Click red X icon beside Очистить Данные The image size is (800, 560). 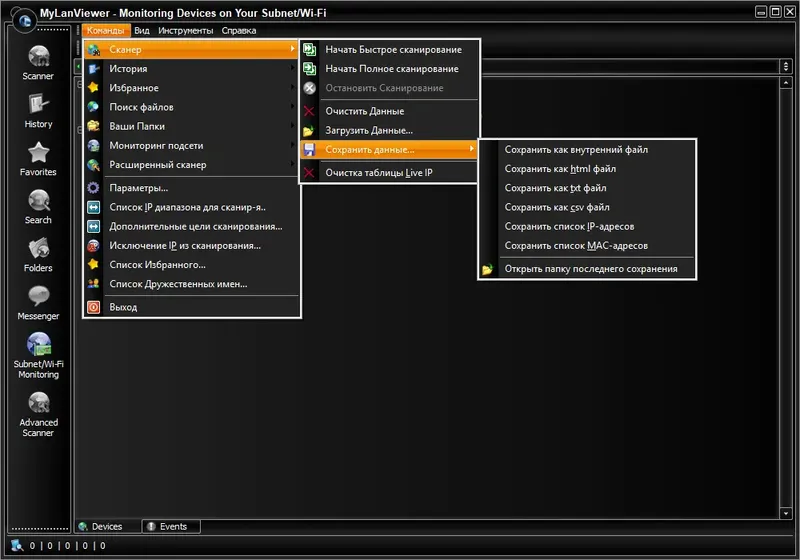coord(309,111)
